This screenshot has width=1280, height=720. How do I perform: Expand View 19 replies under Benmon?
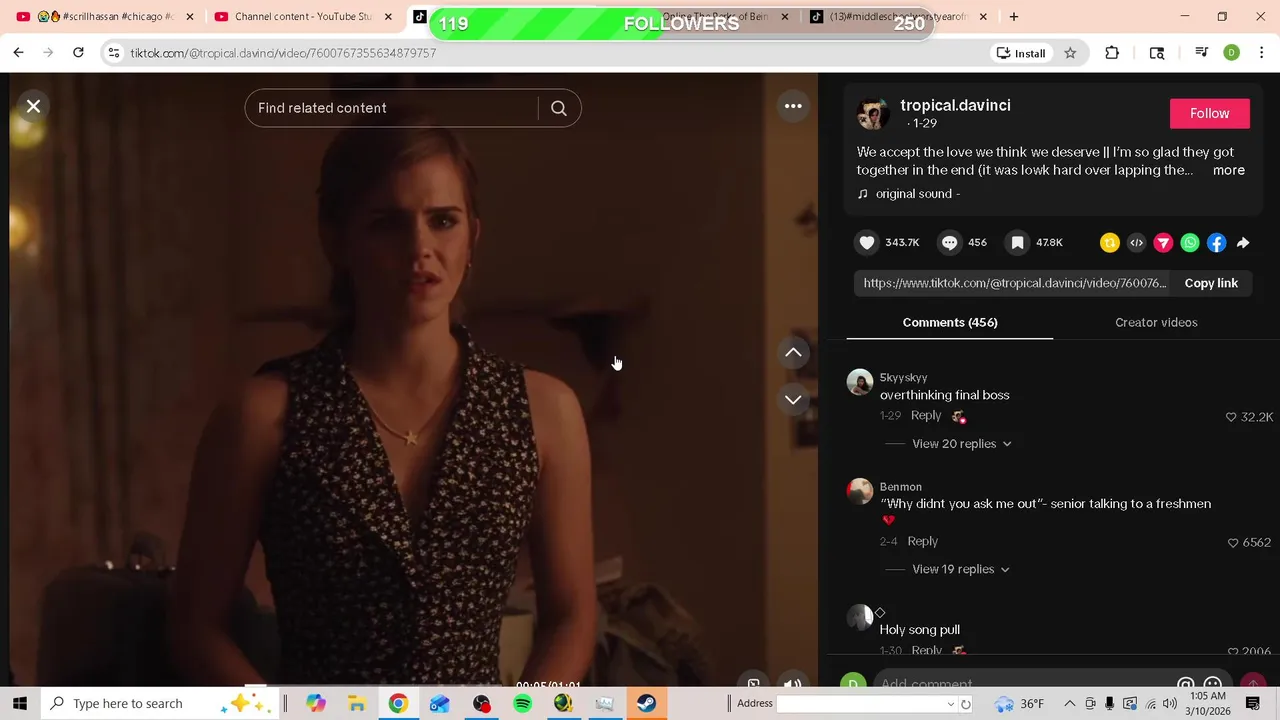(x=960, y=569)
